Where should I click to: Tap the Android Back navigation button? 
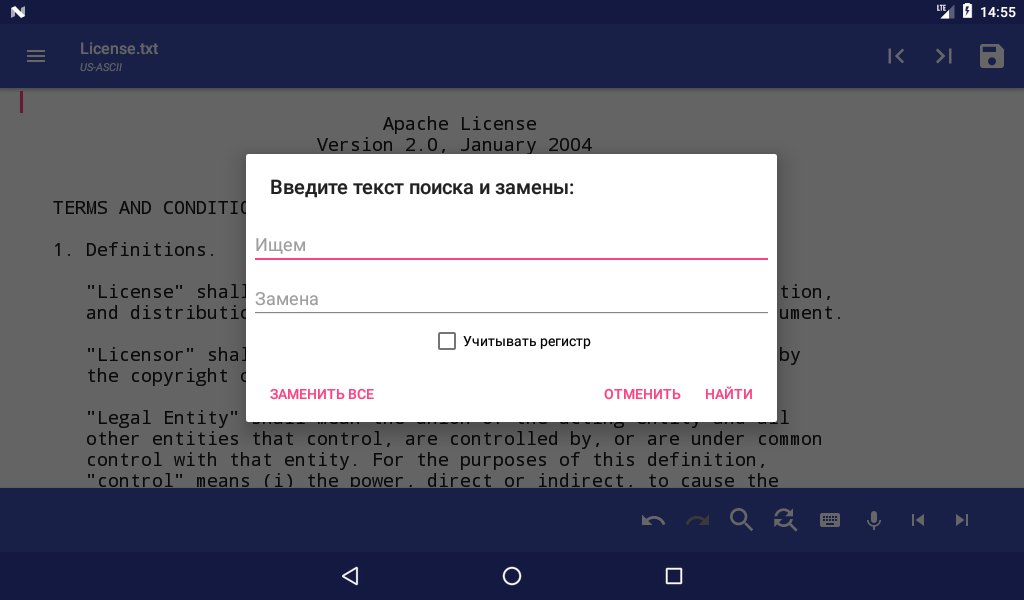coord(351,576)
